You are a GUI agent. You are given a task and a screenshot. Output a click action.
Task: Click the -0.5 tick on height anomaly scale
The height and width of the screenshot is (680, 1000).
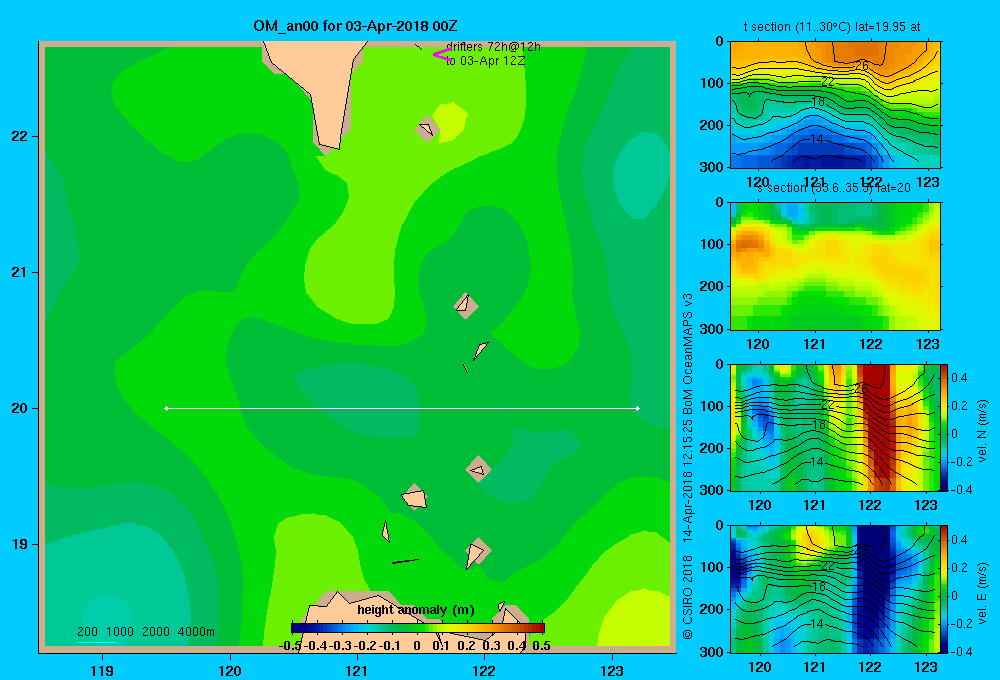pyautogui.click(x=291, y=646)
